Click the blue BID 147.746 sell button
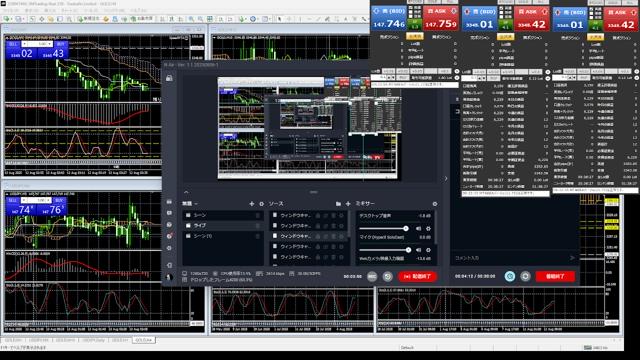Viewport: 640px width, 360px height. tap(389, 19)
